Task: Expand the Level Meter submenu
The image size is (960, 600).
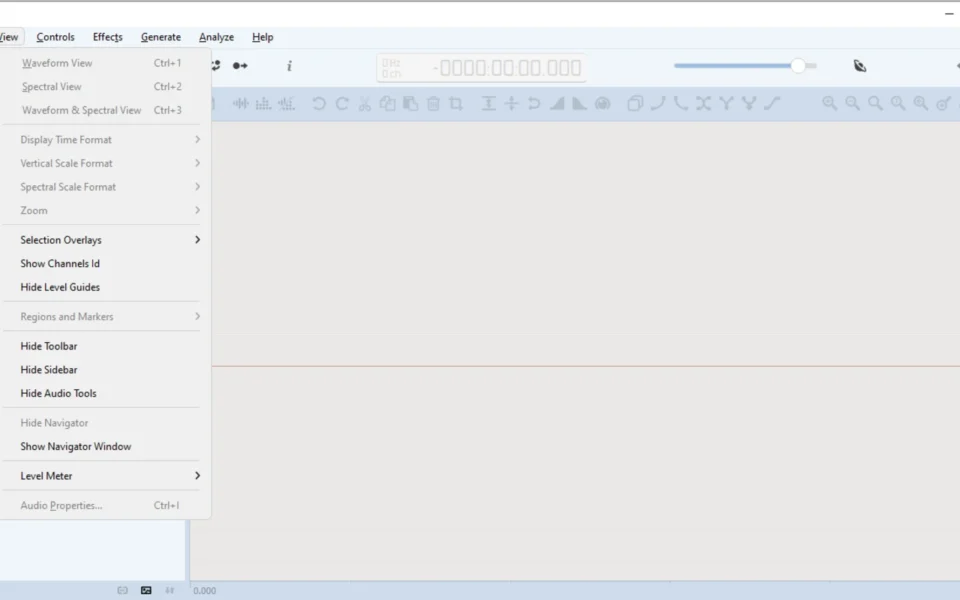Action: pos(102,476)
